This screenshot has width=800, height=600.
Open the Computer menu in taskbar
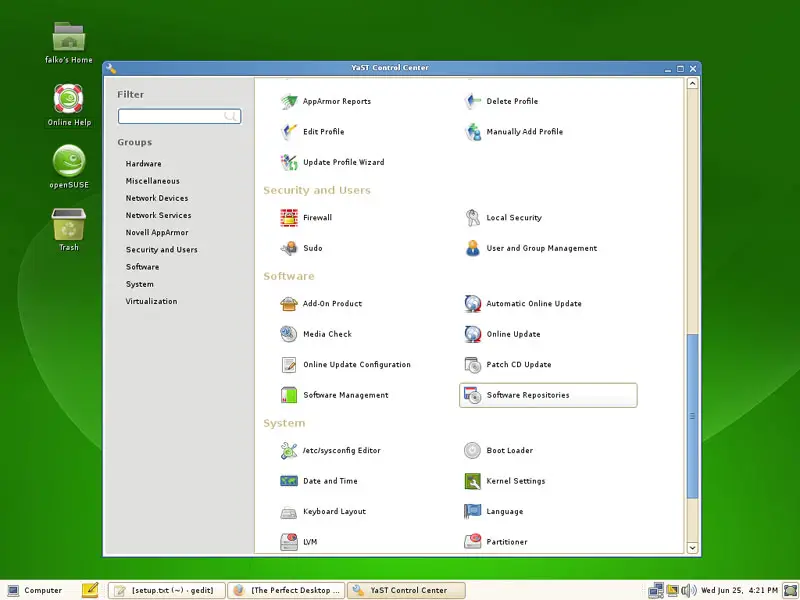35,590
